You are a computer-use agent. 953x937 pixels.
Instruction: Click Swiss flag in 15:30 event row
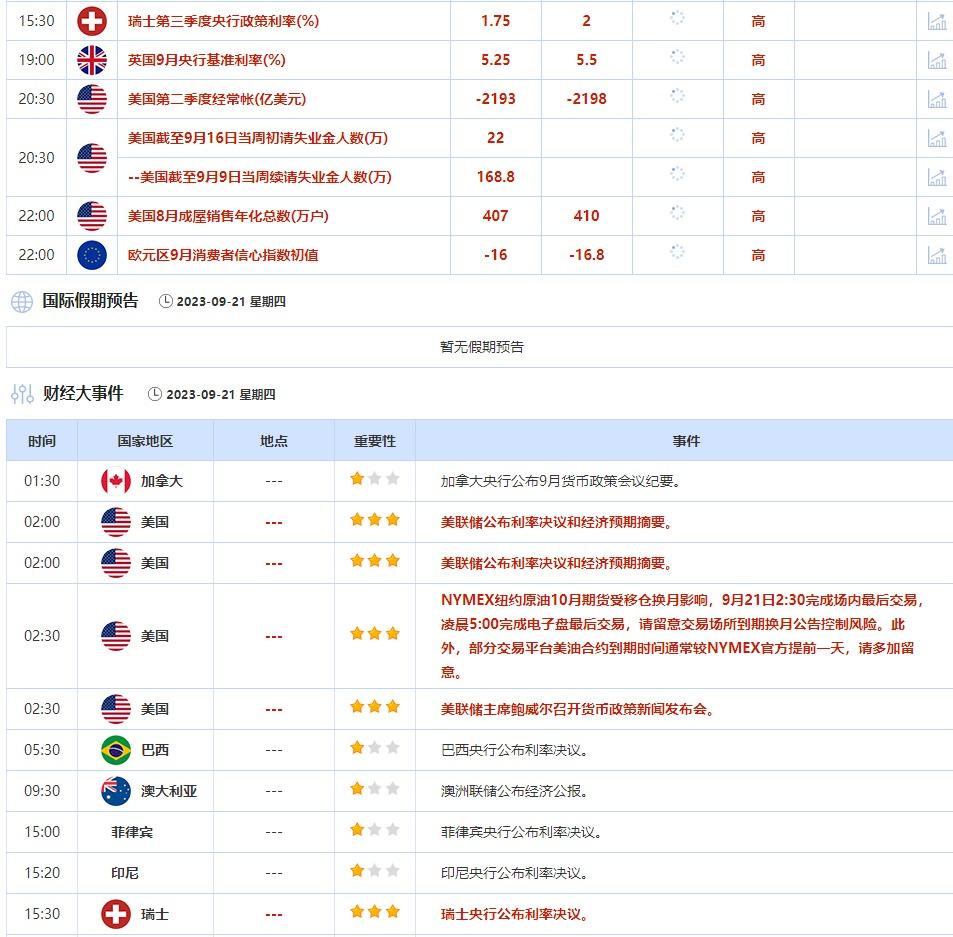(x=115, y=914)
